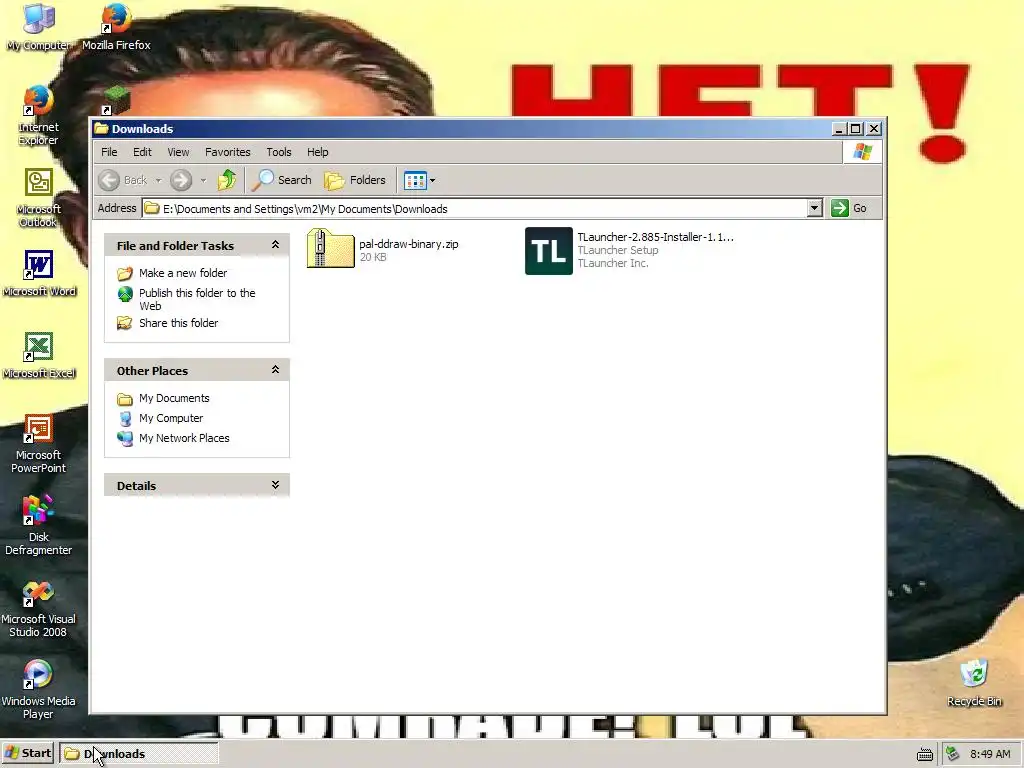Click the network tray icon beside the clock
Screen dimensions: 1024x768
click(953, 754)
